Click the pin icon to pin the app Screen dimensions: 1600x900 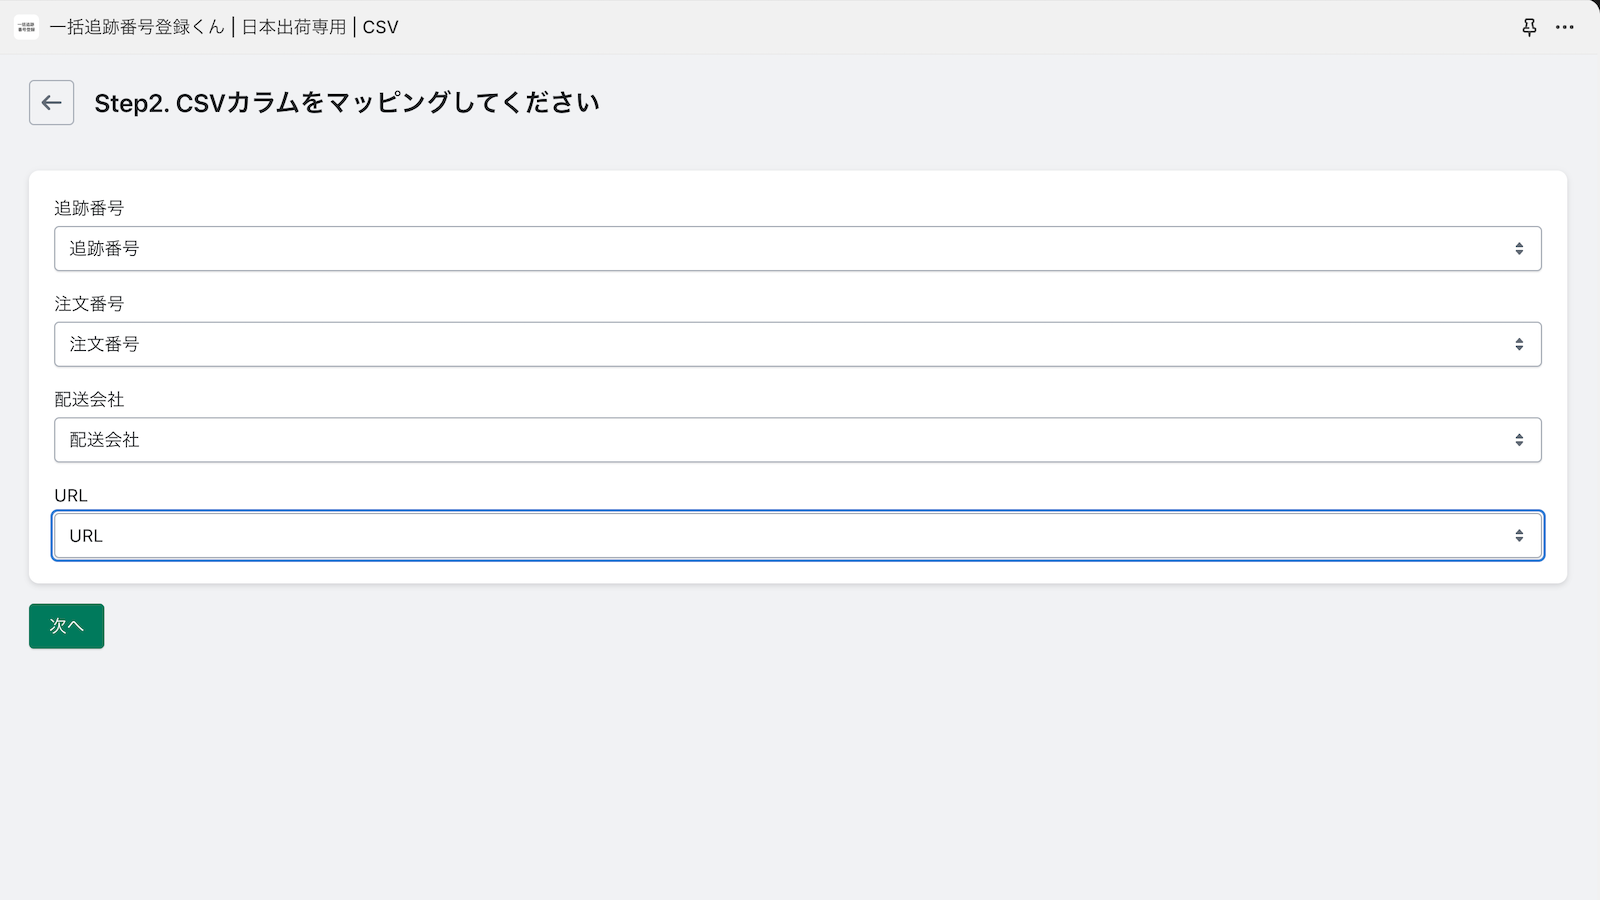pos(1529,27)
